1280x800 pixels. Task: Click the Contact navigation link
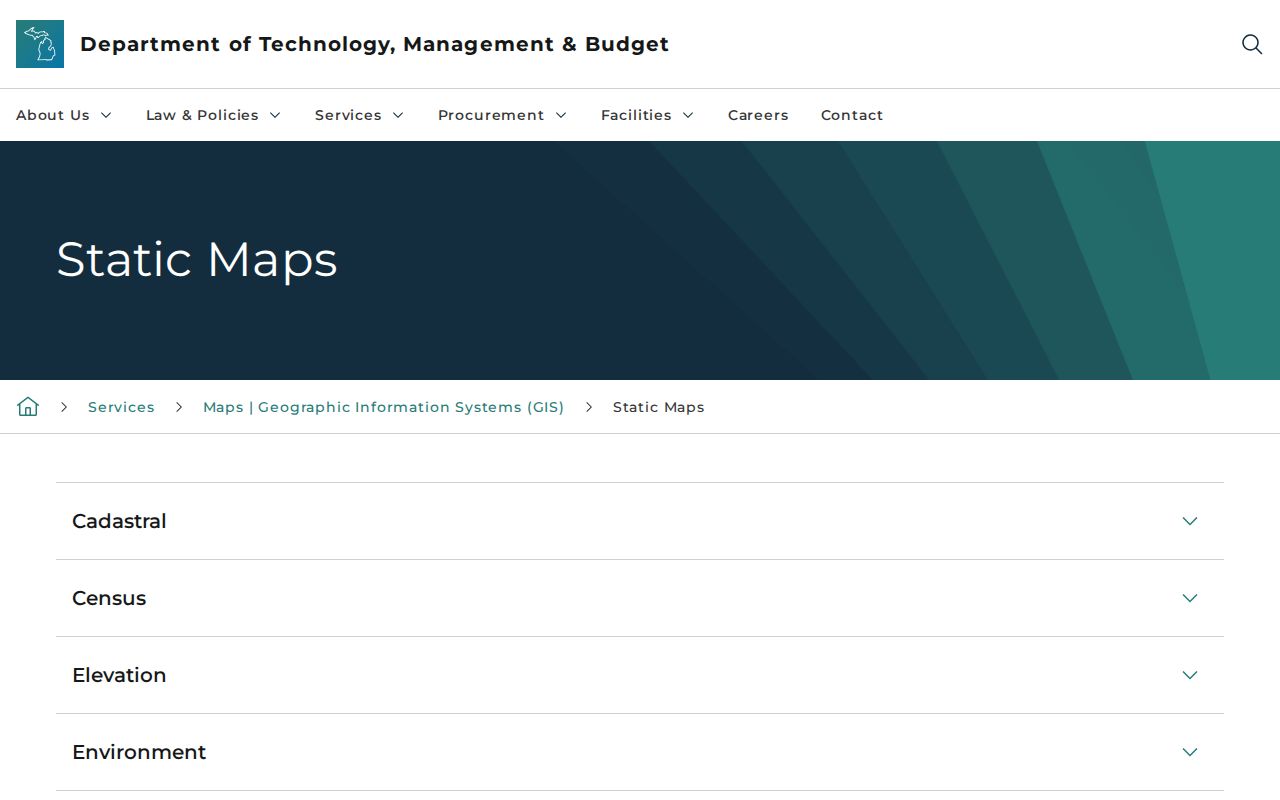click(x=852, y=115)
